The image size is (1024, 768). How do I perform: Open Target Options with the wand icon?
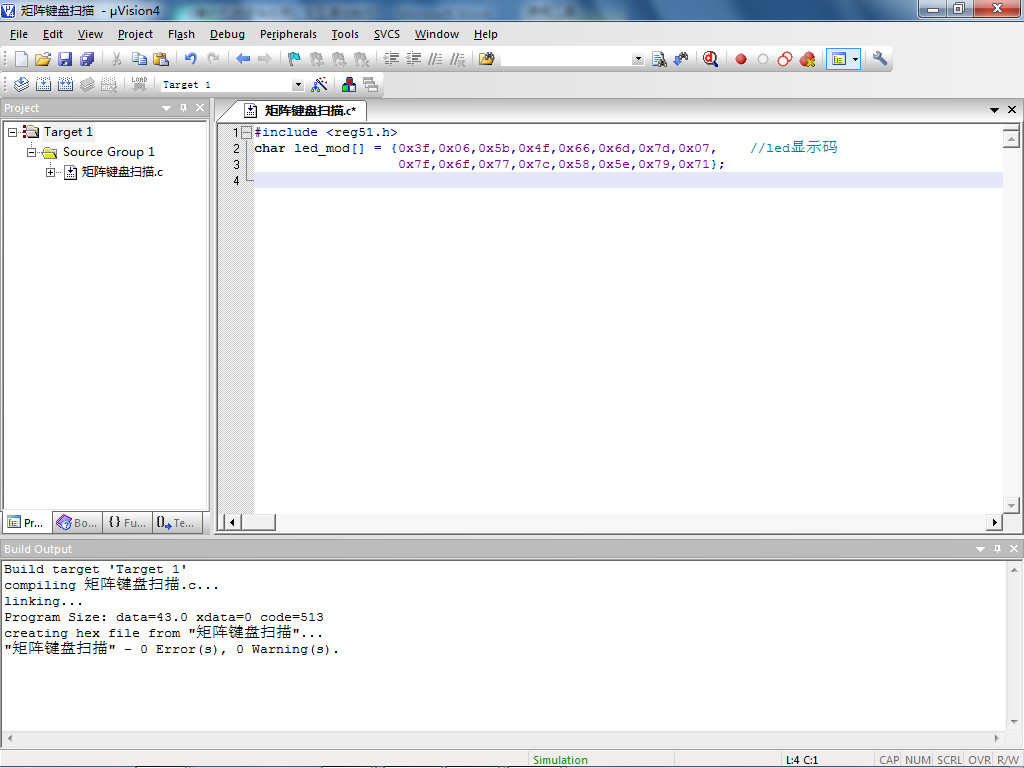click(x=319, y=84)
